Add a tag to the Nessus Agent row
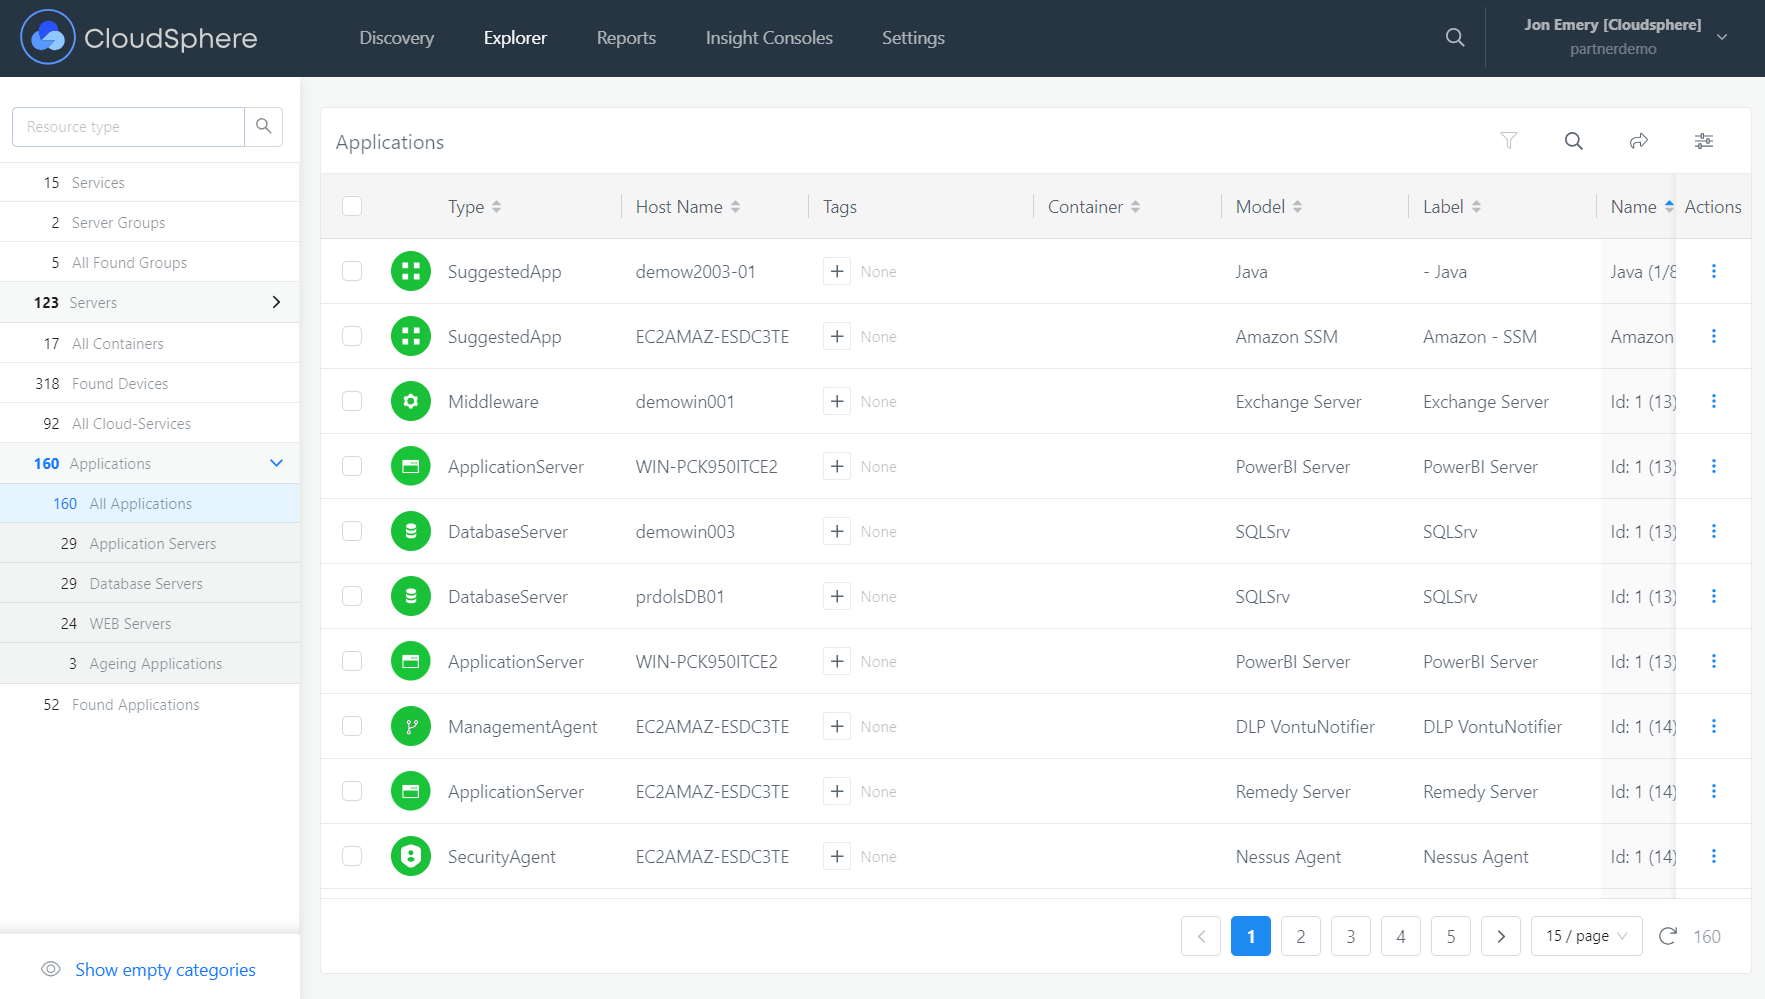The width and height of the screenshot is (1765, 999). tap(837, 856)
